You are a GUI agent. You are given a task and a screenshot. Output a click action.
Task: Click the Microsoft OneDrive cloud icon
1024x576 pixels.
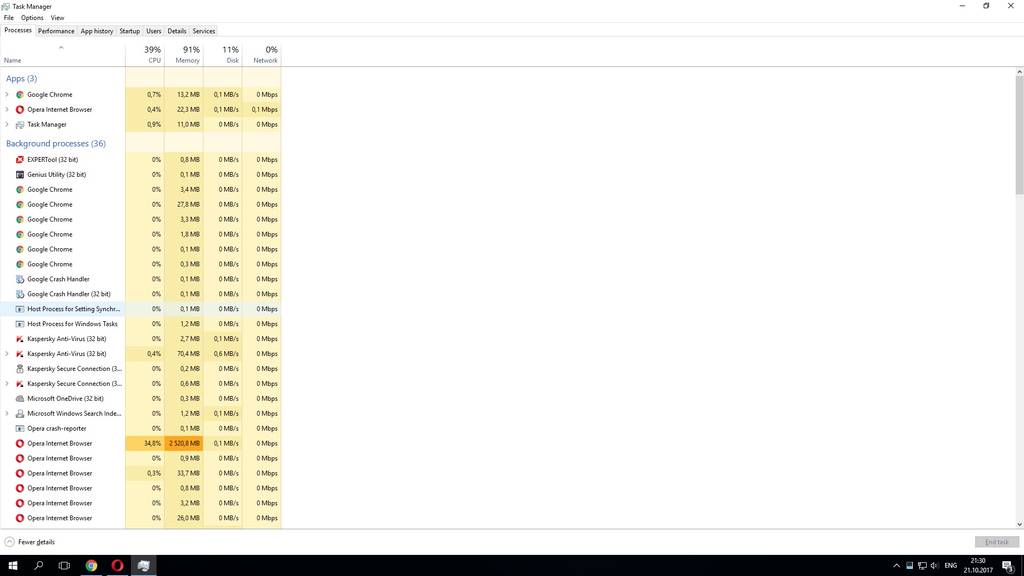coord(20,398)
